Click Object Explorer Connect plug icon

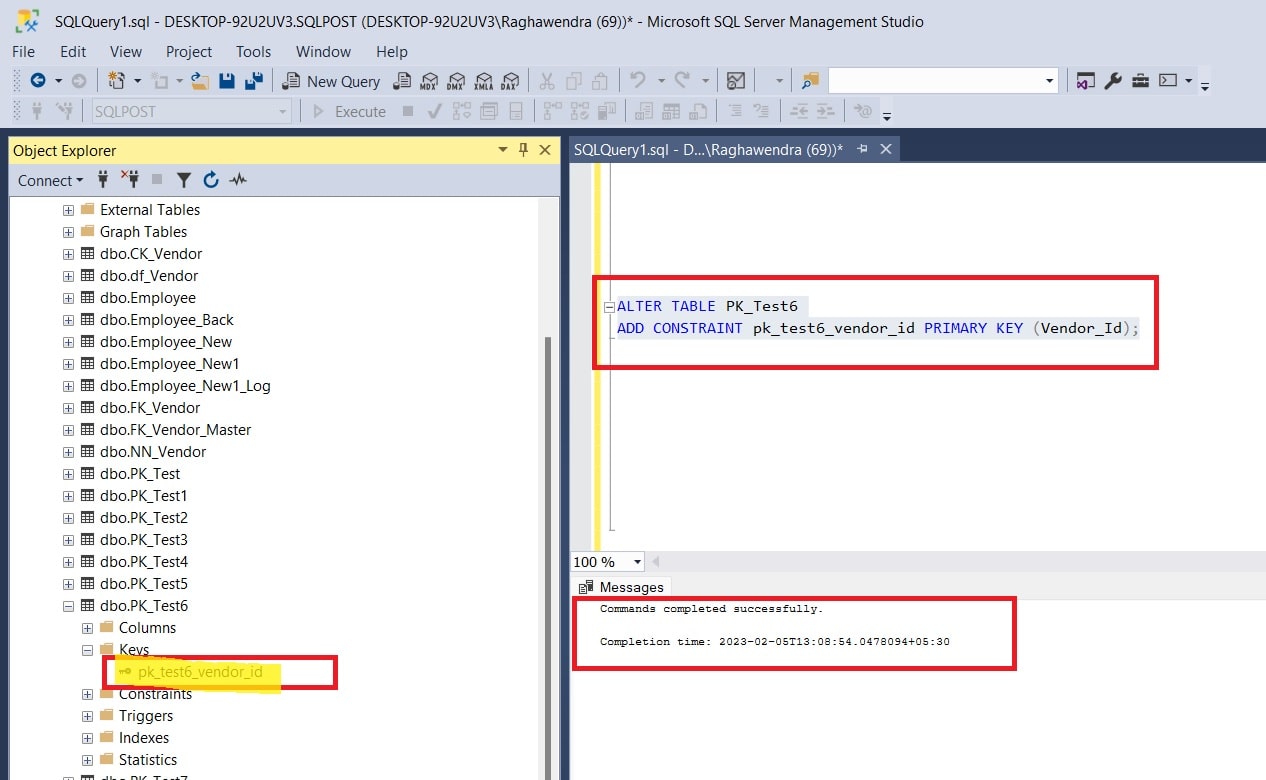102,180
